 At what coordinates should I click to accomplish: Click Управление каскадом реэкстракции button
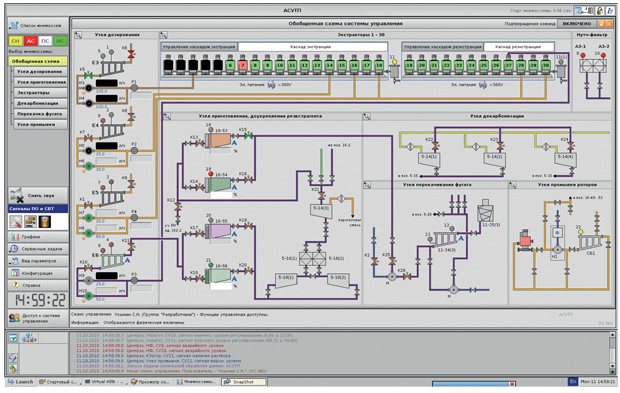[x=442, y=47]
